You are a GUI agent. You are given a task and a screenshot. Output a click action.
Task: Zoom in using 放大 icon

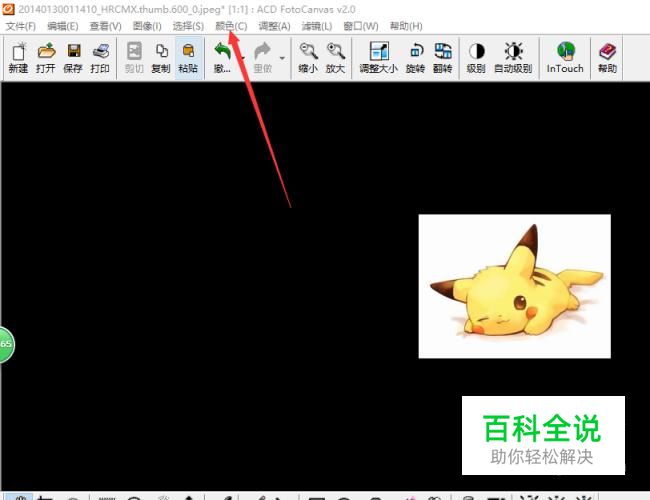click(x=335, y=58)
